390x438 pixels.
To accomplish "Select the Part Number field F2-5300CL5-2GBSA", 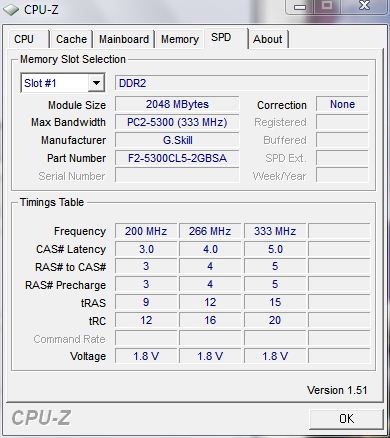I will pos(177,158).
